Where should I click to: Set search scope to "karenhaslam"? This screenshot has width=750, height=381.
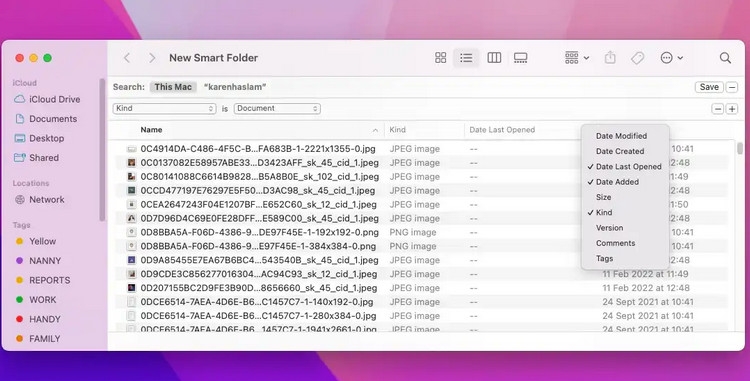pyautogui.click(x=235, y=87)
